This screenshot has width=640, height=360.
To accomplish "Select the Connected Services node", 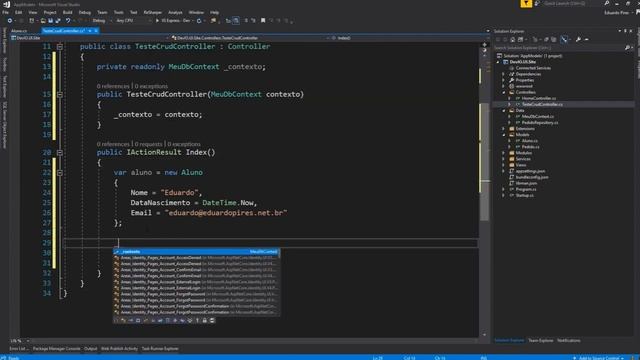I will tap(533, 68).
